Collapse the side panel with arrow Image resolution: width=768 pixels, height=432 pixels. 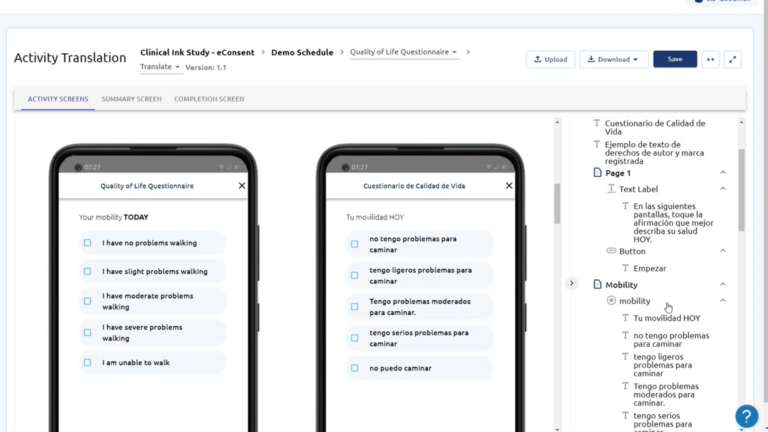coord(572,283)
